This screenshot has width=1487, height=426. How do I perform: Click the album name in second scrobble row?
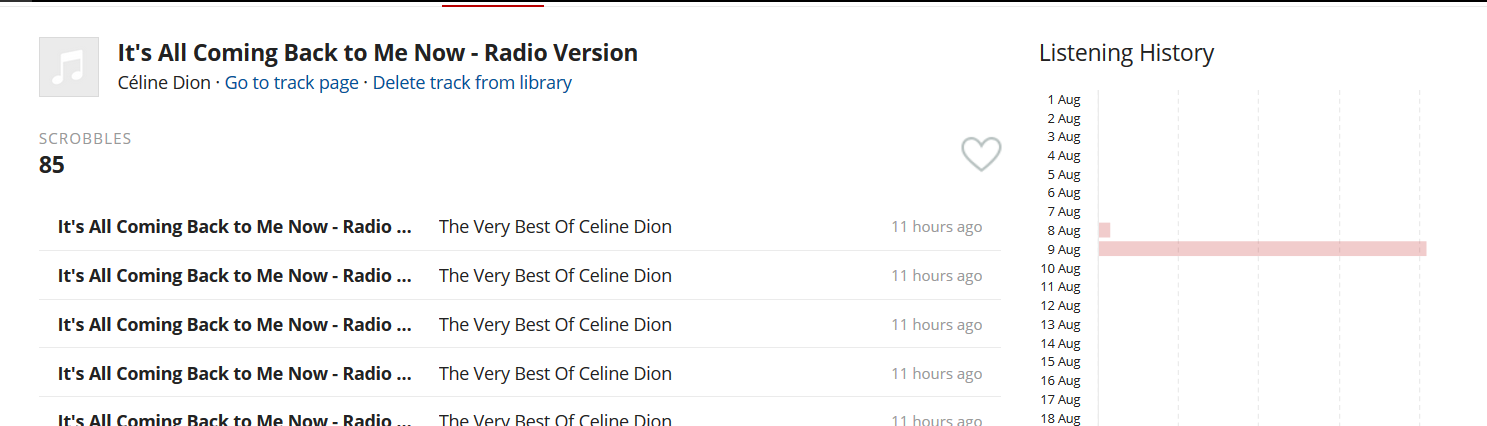point(555,276)
